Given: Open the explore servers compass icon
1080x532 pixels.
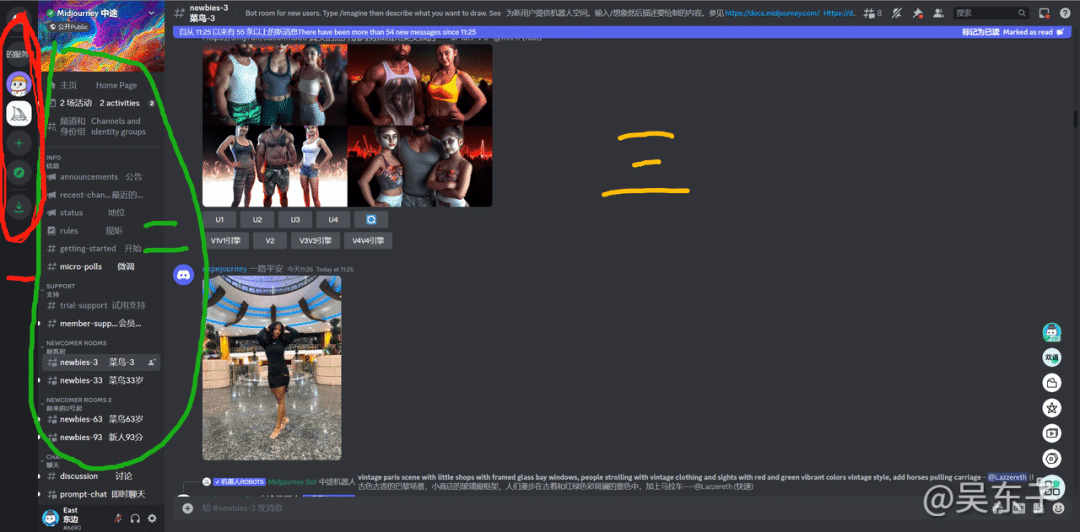Looking at the screenshot, I should [19, 172].
